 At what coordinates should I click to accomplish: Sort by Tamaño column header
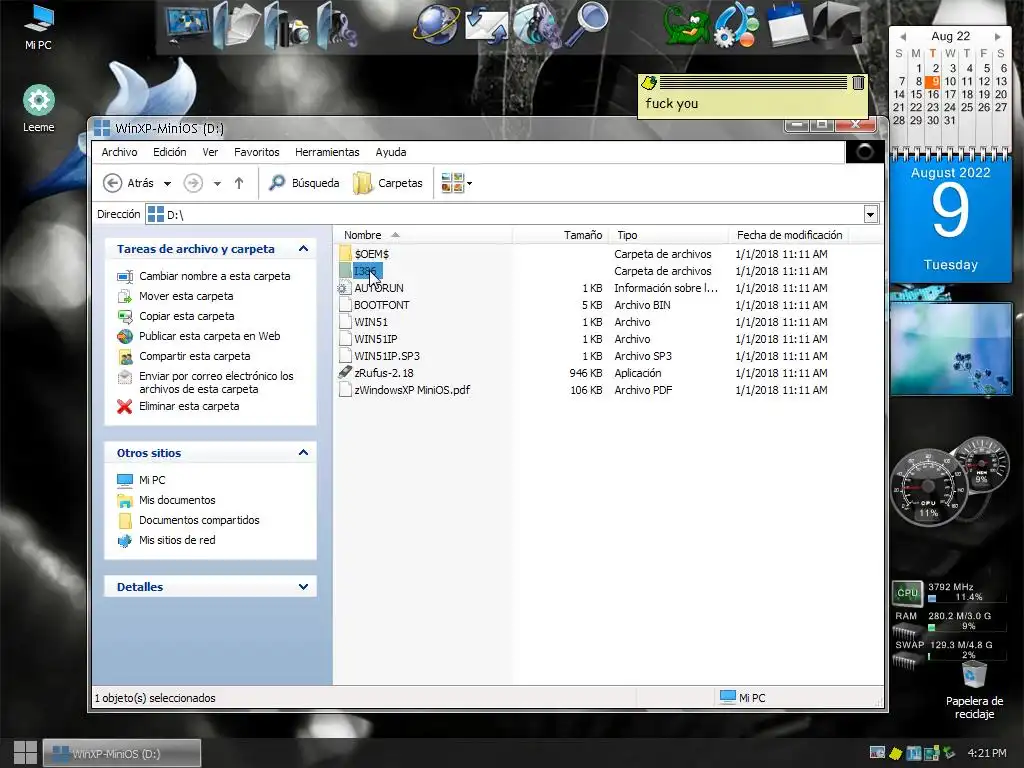(560, 235)
